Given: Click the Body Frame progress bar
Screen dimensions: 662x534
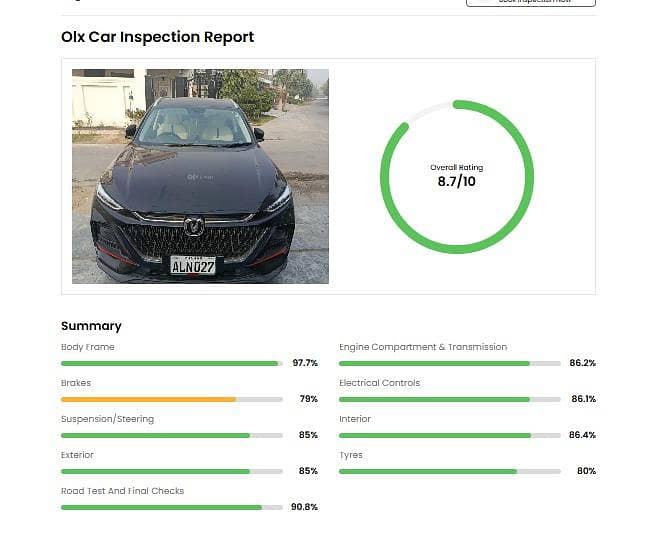Looking at the screenshot, I should click(171, 363).
